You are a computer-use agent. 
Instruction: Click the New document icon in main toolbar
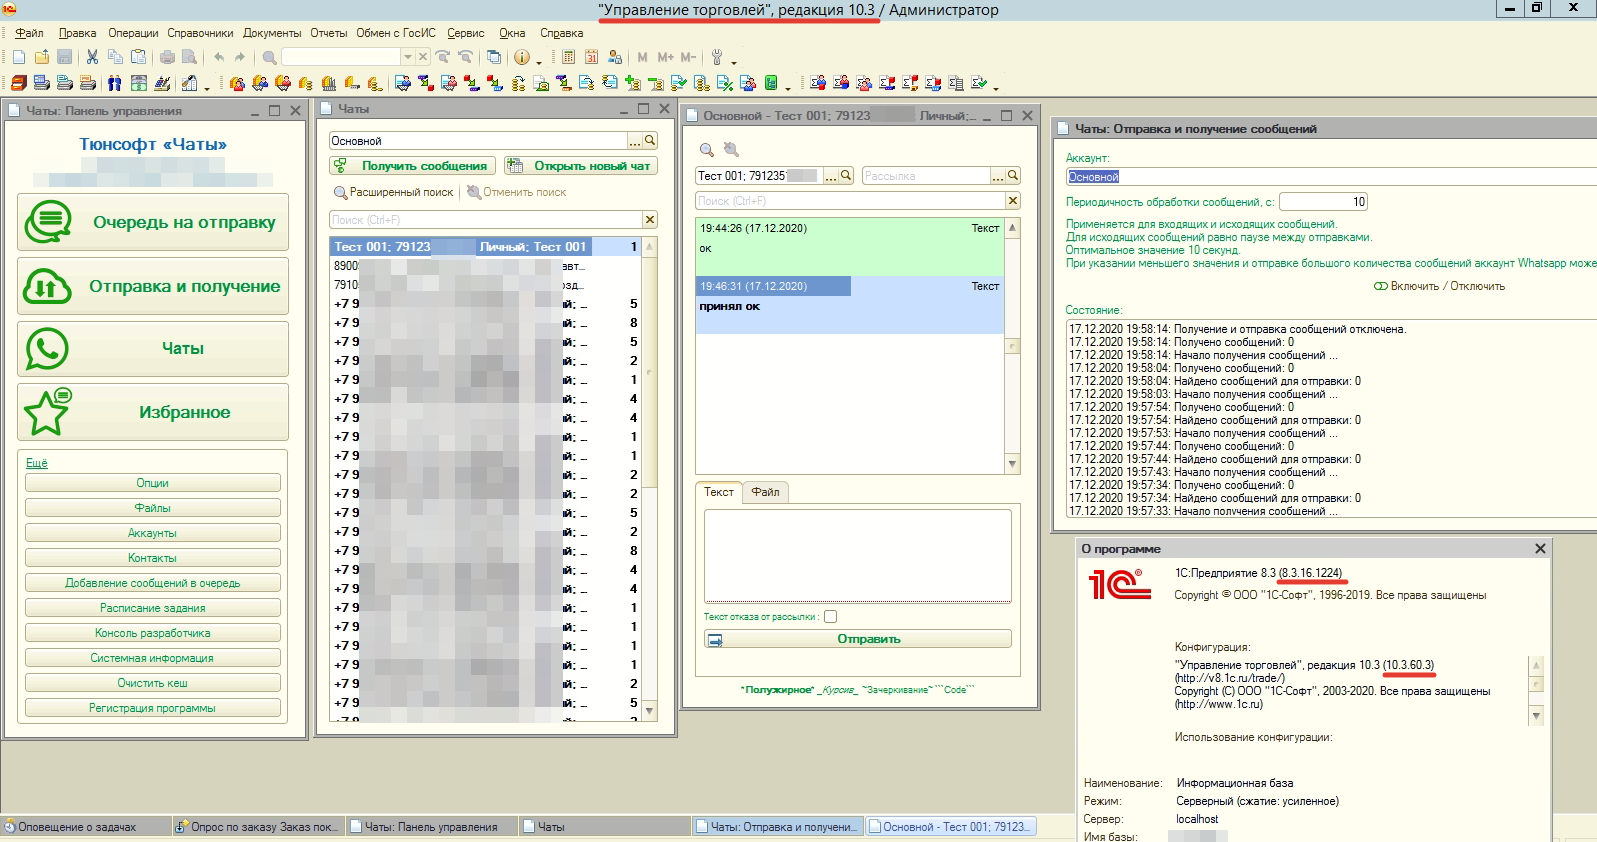(x=19, y=57)
